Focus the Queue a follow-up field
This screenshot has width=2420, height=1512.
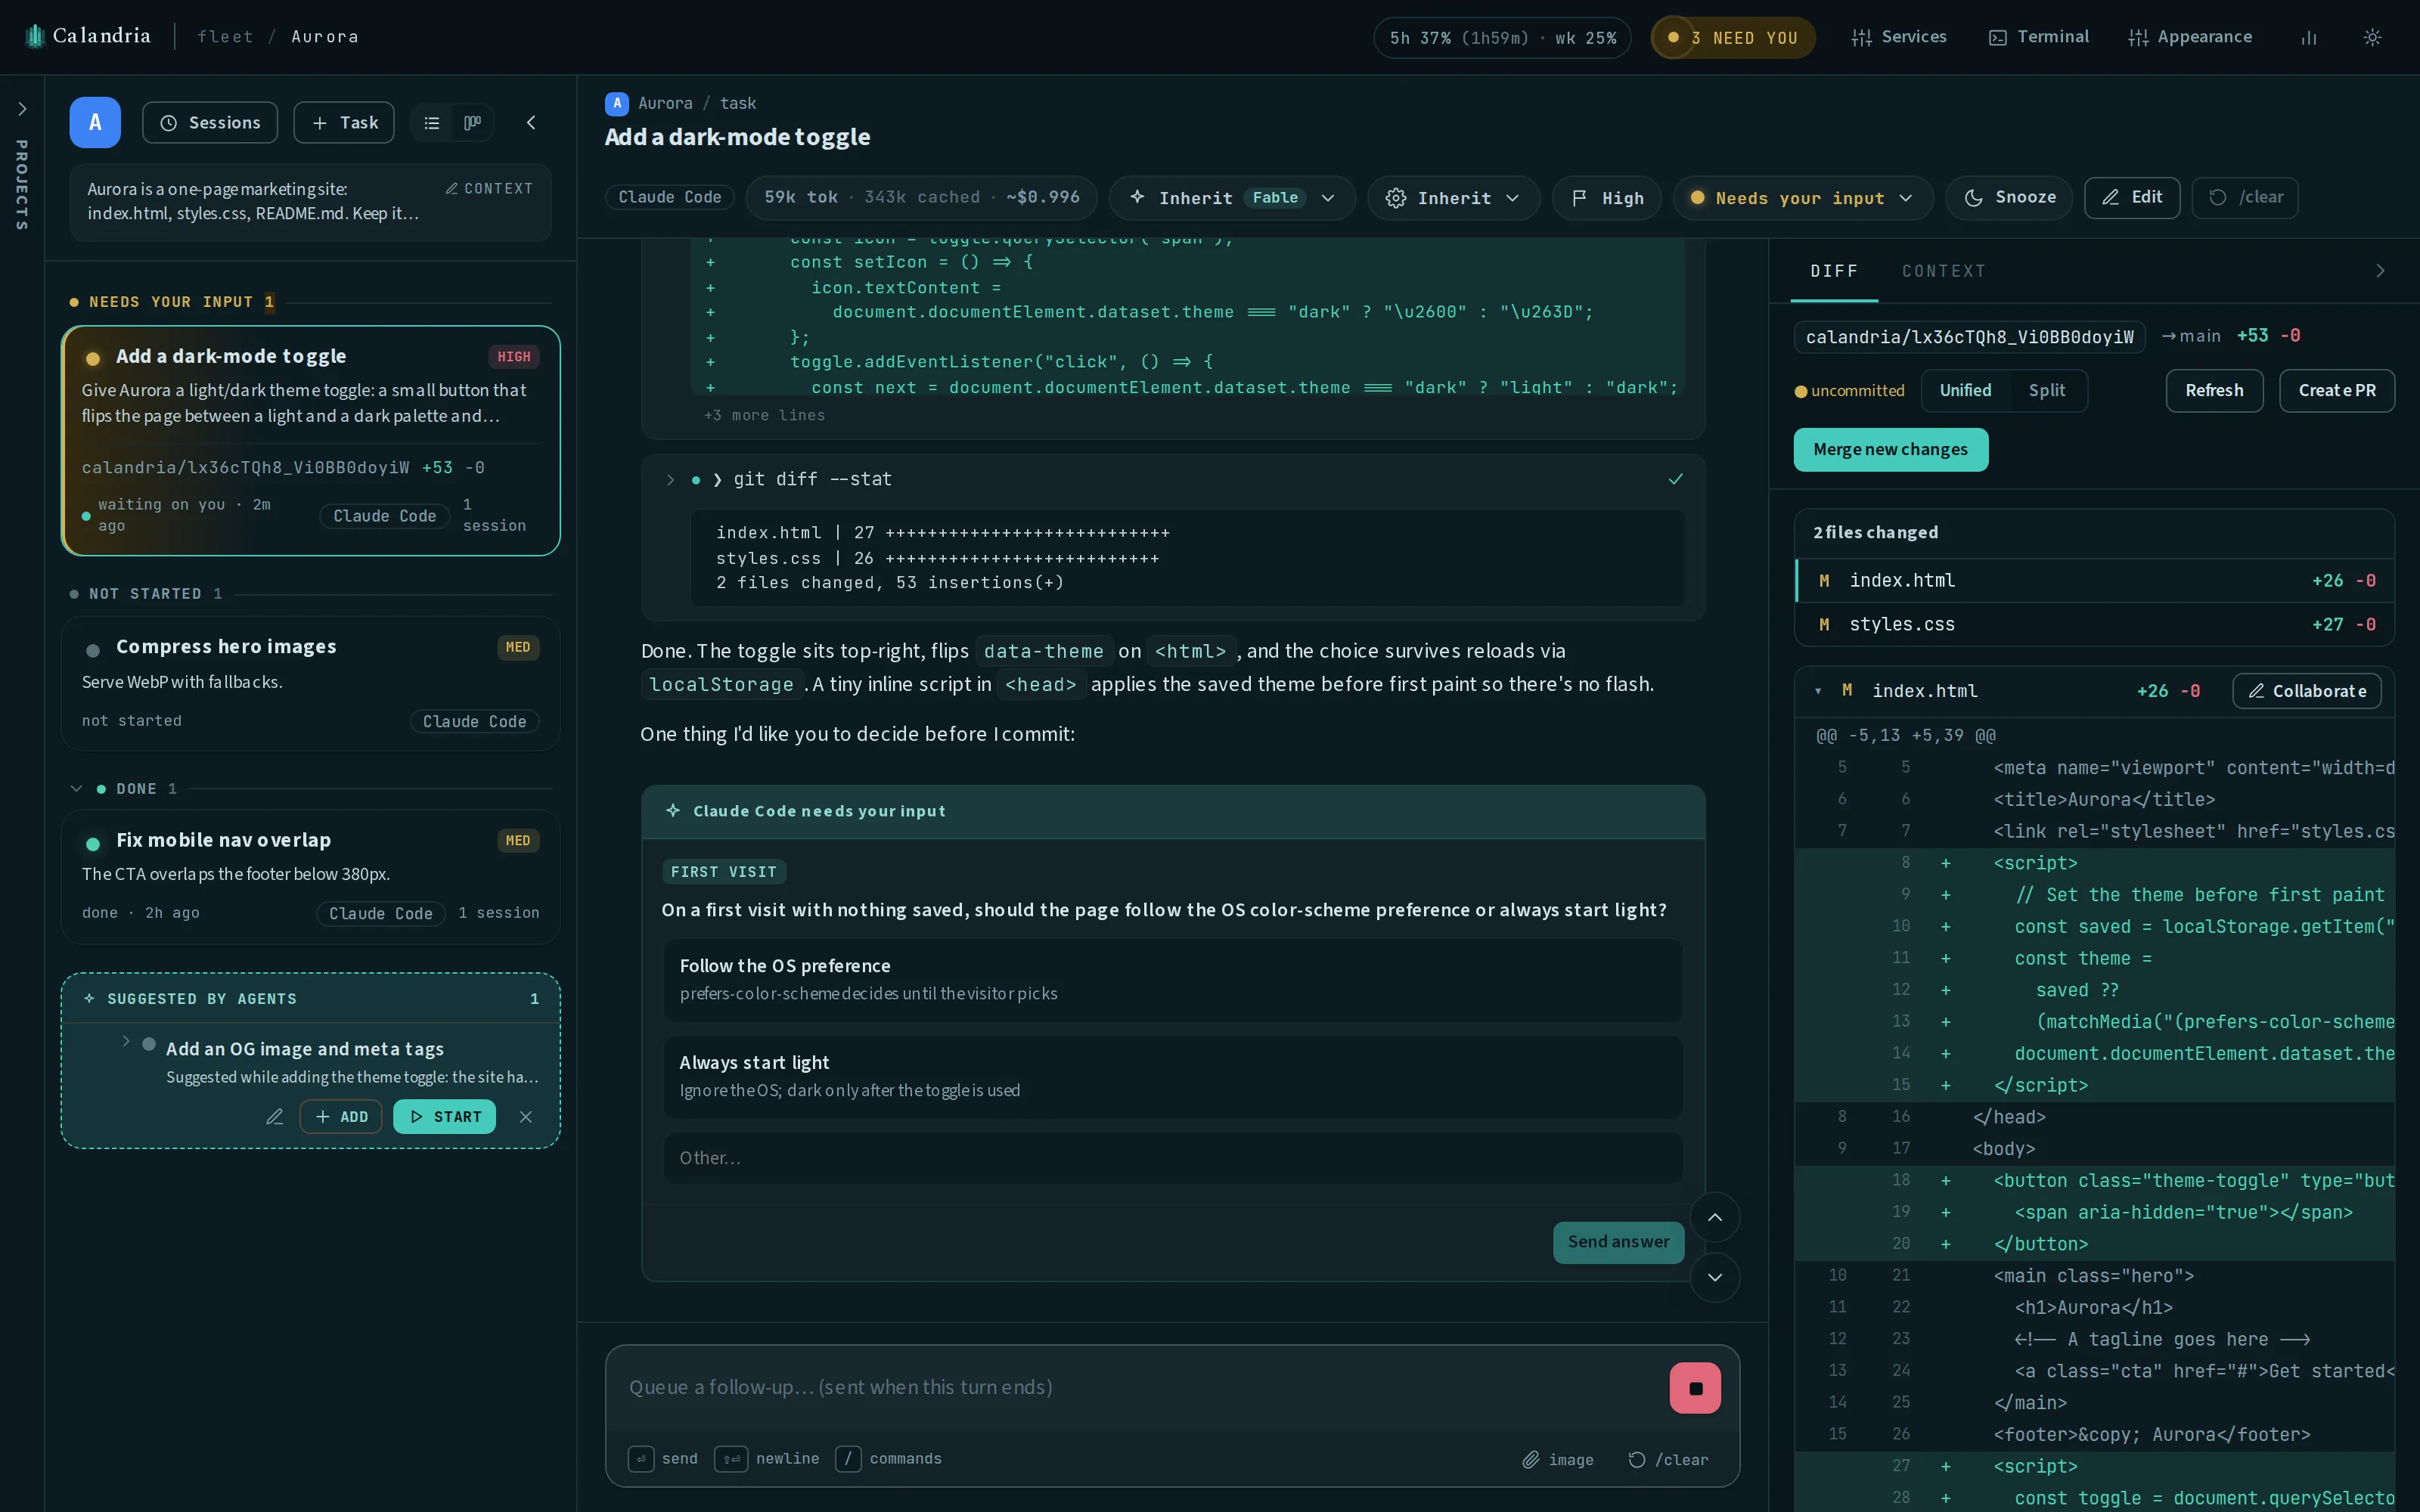pyautogui.click(x=1140, y=1388)
